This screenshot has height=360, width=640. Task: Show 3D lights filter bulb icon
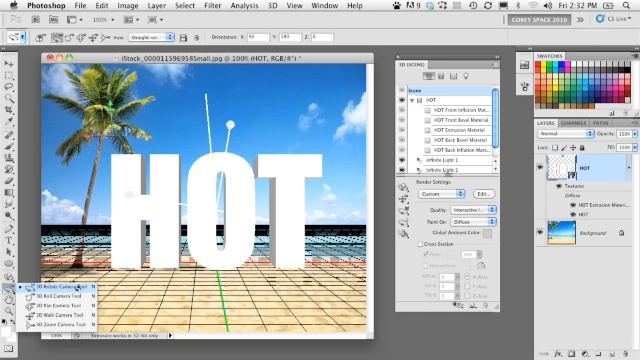pyautogui.click(x=466, y=76)
